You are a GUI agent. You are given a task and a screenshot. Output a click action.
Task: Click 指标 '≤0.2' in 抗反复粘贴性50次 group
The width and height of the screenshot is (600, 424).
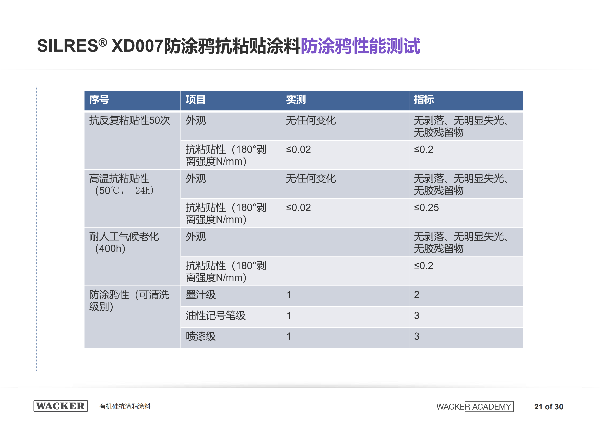click(x=424, y=150)
